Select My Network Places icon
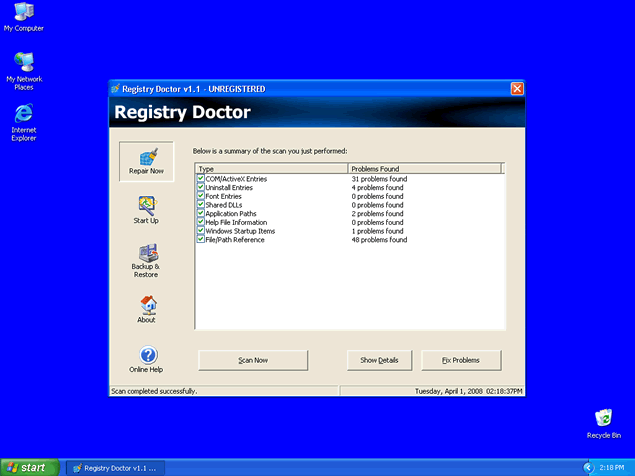 pos(23,68)
